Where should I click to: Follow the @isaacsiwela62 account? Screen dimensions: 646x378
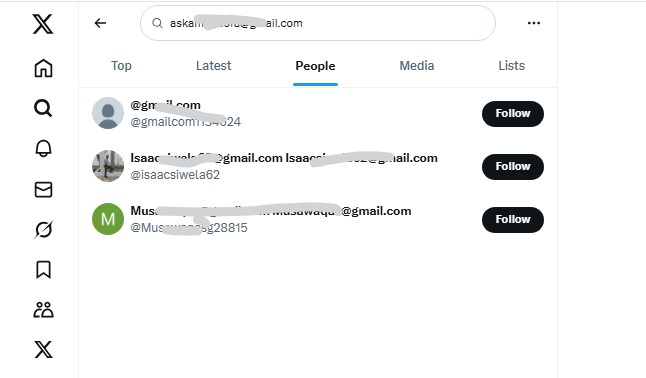tap(513, 167)
